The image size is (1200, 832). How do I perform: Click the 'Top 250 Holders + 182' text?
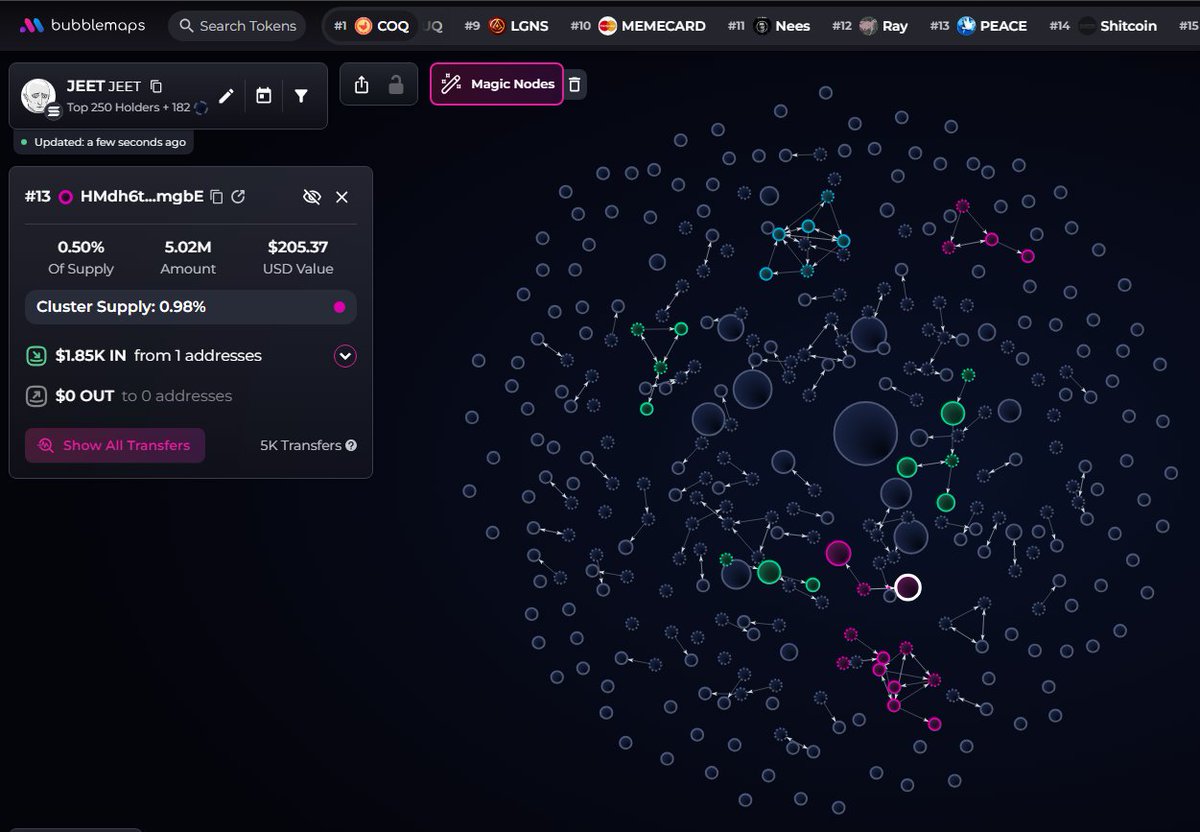pyautogui.click(x=128, y=107)
